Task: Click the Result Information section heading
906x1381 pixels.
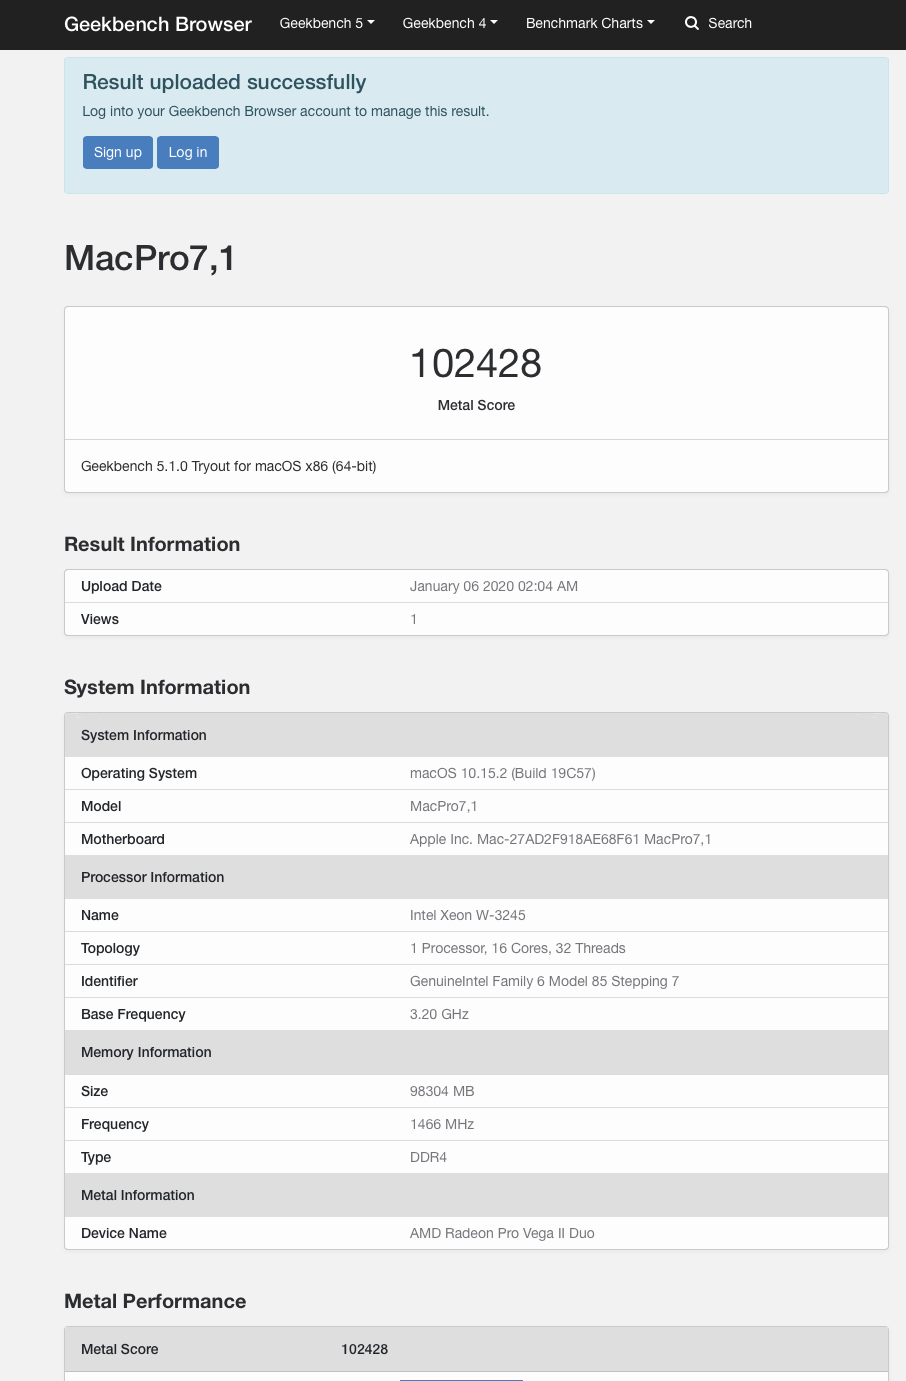Action: pyautogui.click(x=152, y=544)
